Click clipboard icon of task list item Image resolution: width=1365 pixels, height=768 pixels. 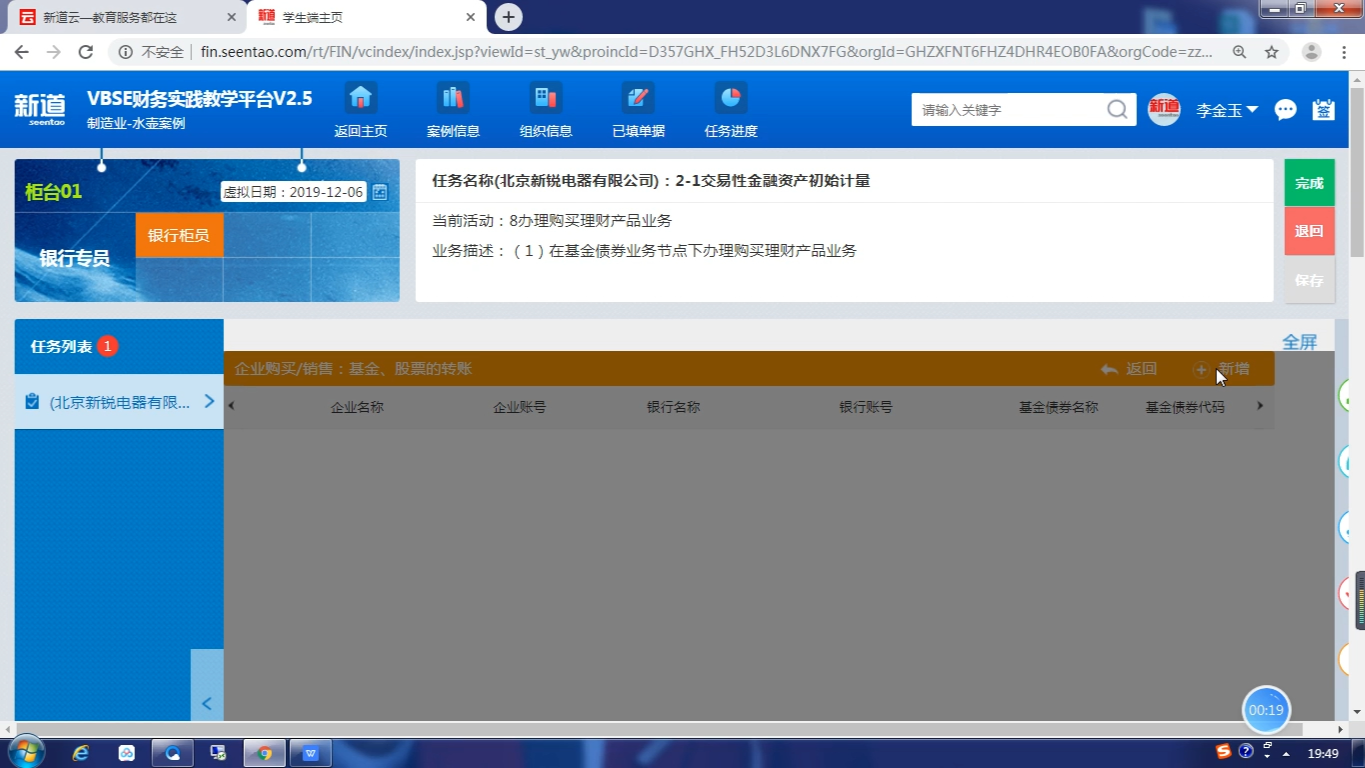point(32,402)
